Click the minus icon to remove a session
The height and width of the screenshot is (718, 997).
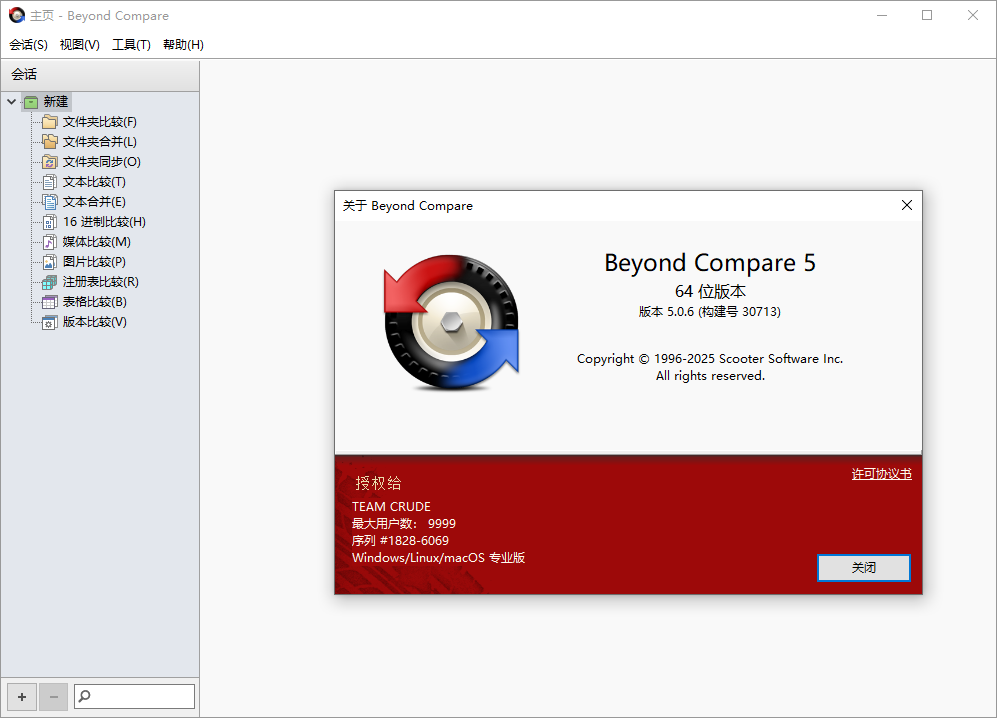[53, 696]
